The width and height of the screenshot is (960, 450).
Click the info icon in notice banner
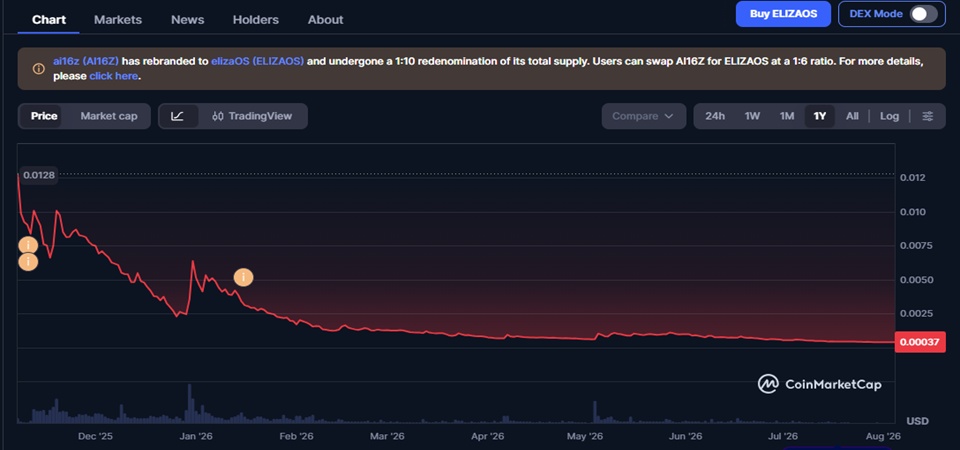(38, 69)
